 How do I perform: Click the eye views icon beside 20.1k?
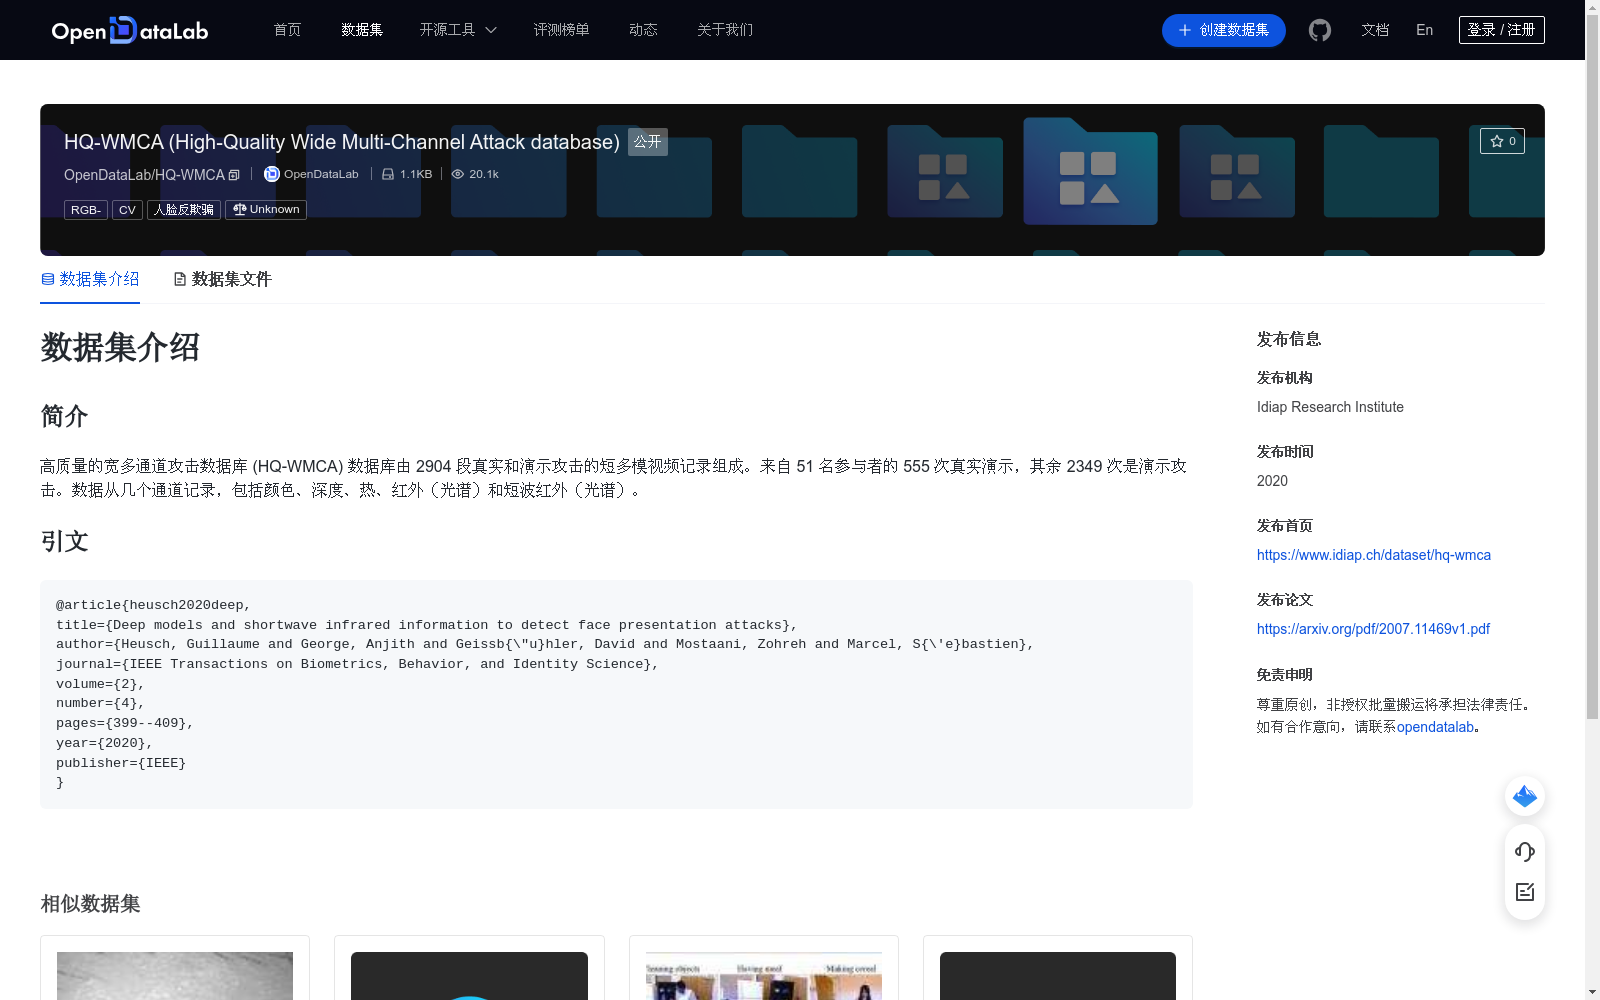click(x=458, y=174)
